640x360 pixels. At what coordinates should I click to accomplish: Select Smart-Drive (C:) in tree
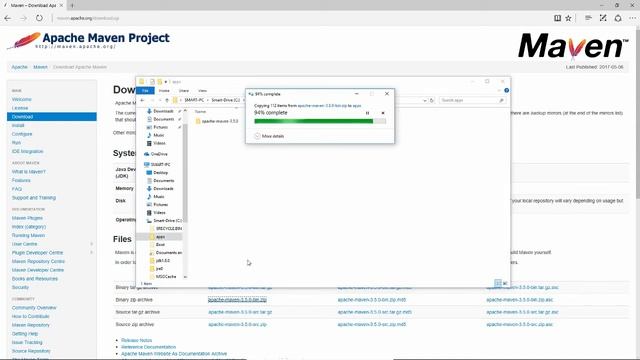(x=164, y=220)
